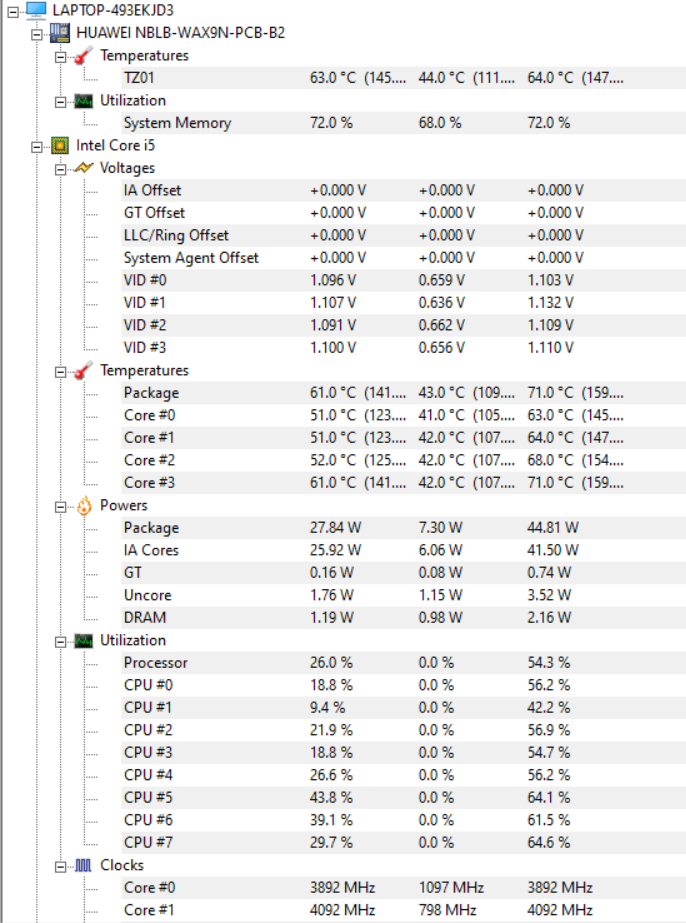Viewport: 686px width, 923px height.
Task: Click the 0.636 V minimum VID #1 value
Action: pos(442,303)
